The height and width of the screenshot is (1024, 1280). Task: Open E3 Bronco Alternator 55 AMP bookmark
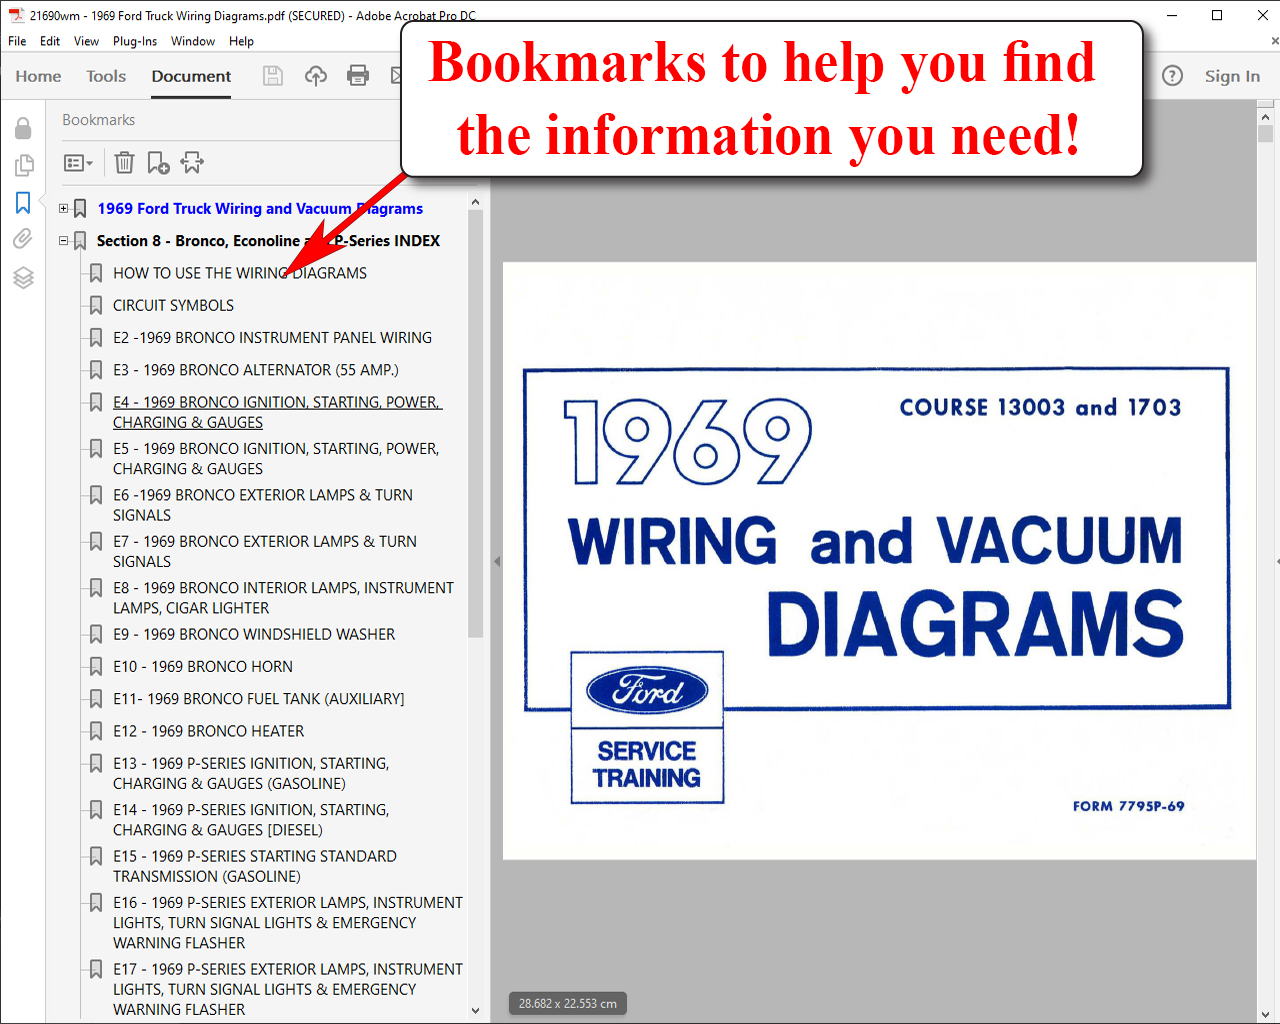tap(256, 370)
